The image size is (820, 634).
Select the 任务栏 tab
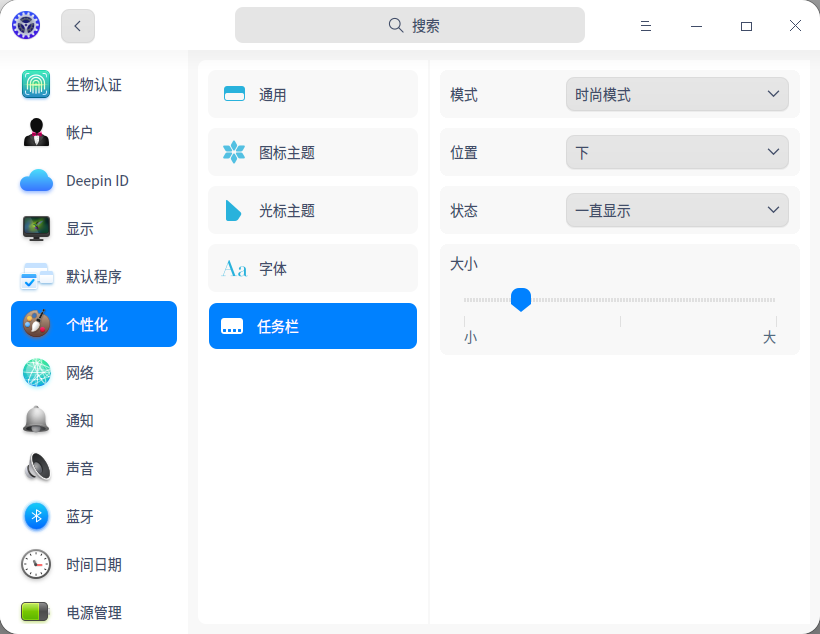tap(313, 326)
